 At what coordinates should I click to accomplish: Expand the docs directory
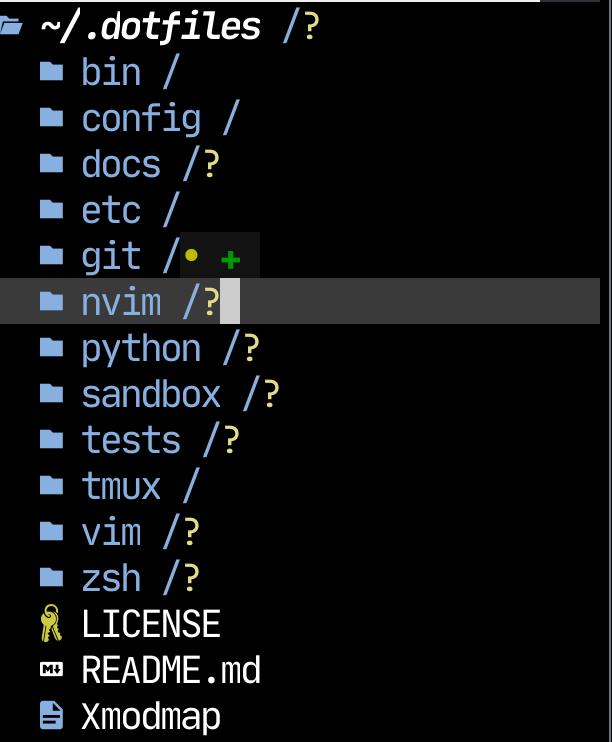pyautogui.click(x=121, y=164)
